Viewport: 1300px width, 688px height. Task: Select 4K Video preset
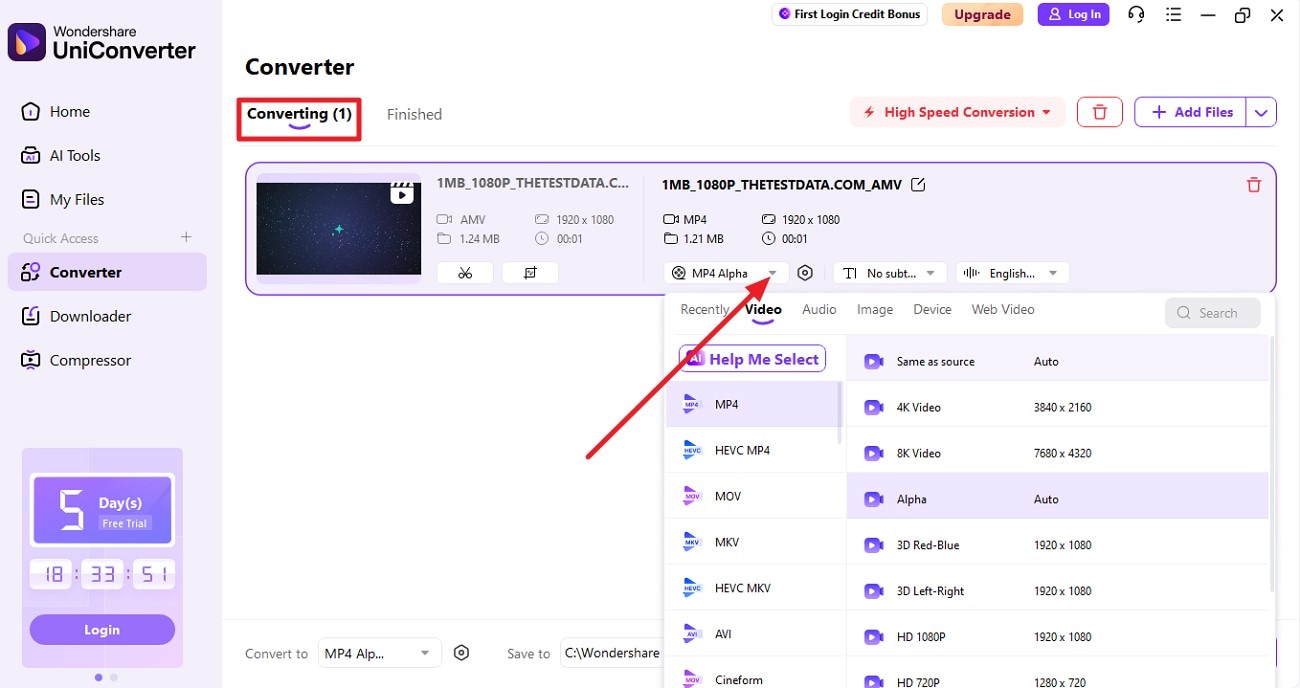1058,407
